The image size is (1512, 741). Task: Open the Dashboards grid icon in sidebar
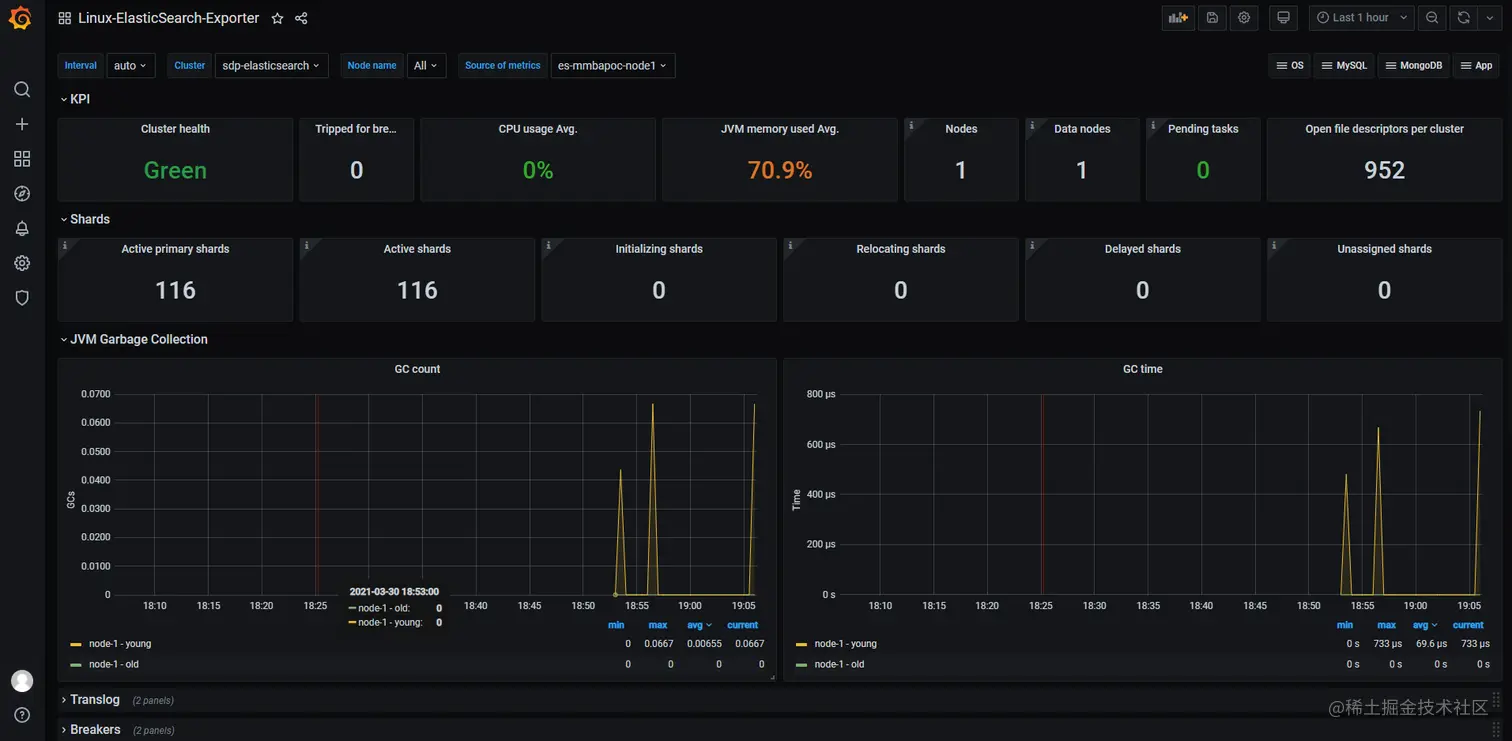click(22, 159)
